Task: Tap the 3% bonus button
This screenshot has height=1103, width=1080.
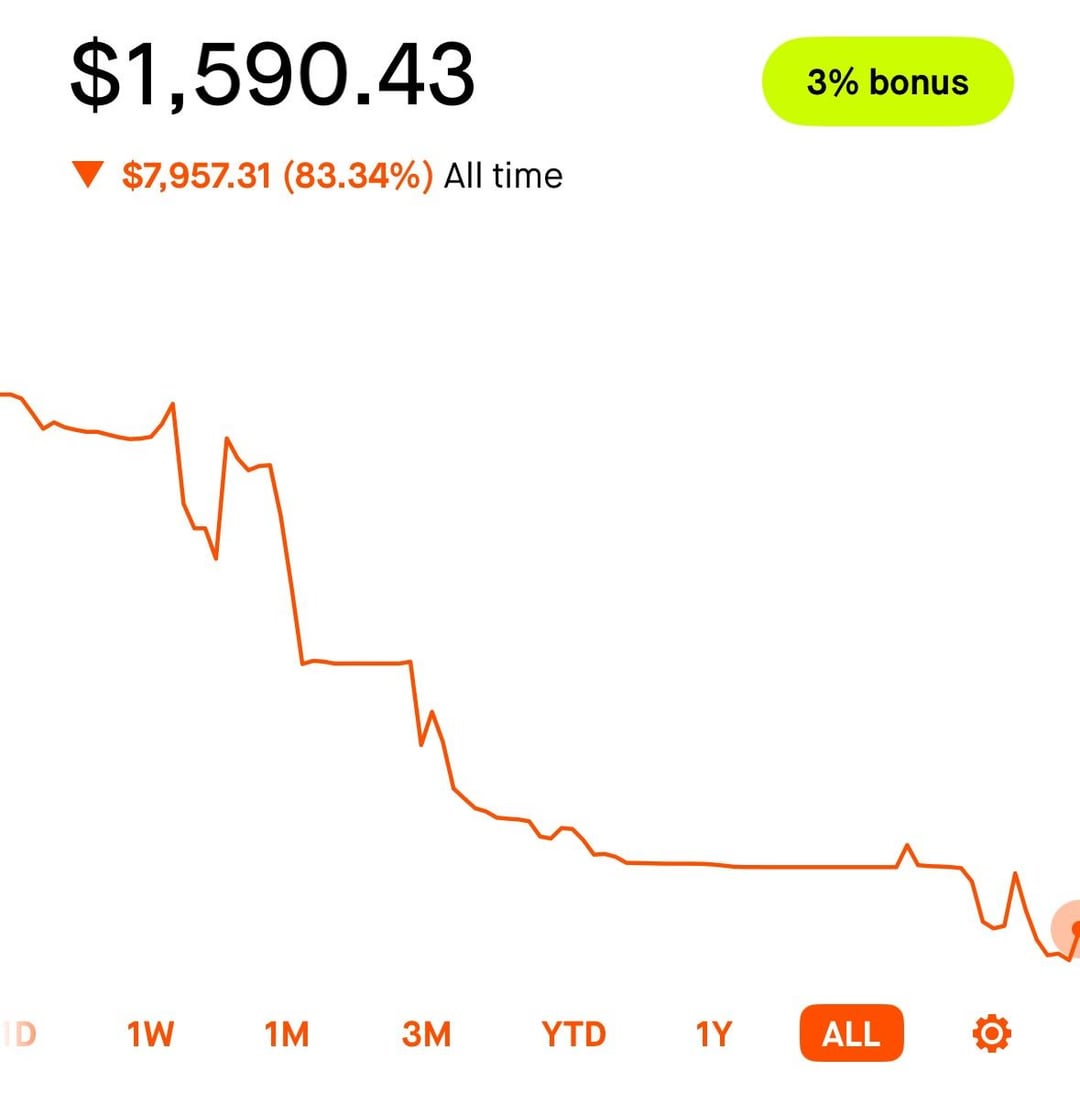Action: [x=887, y=82]
